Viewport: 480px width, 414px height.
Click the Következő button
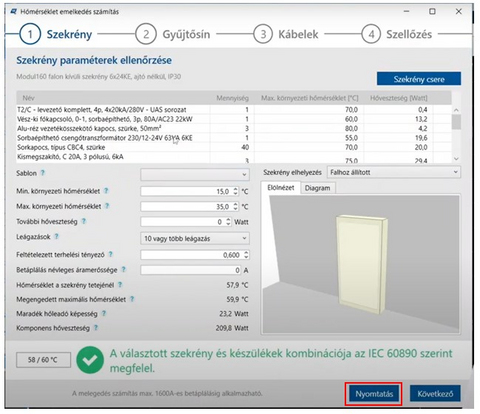pyautogui.click(x=435, y=394)
